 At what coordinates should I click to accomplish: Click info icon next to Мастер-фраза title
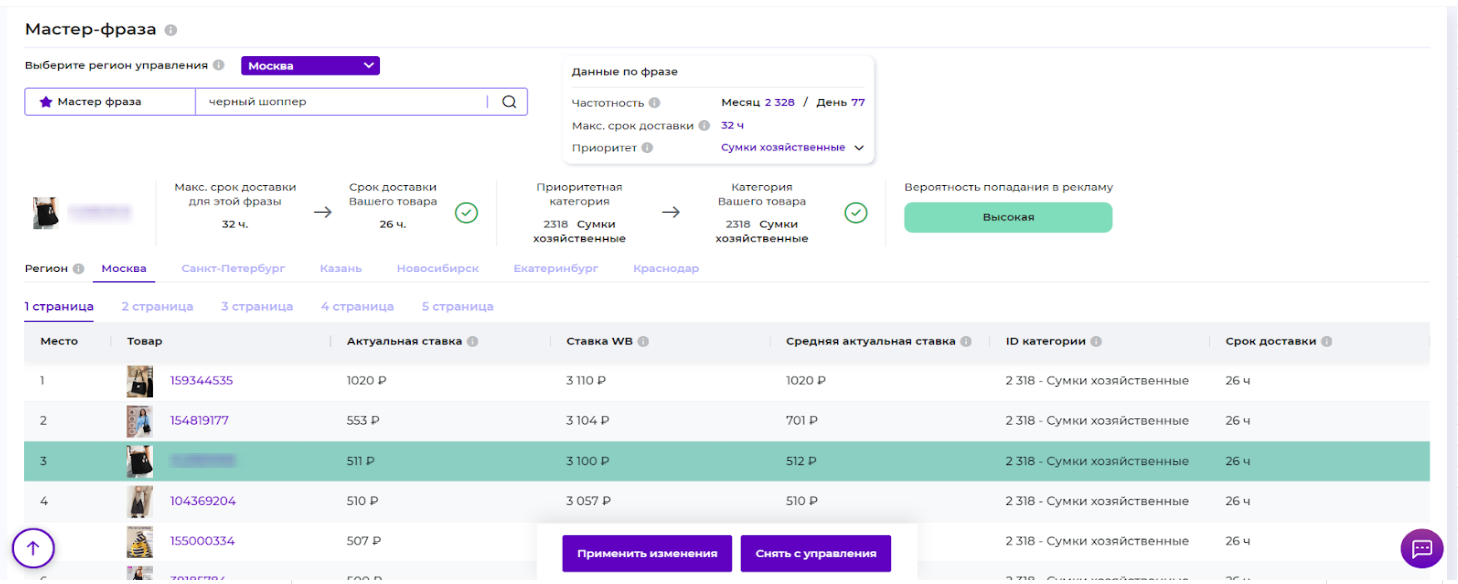(171, 30)
